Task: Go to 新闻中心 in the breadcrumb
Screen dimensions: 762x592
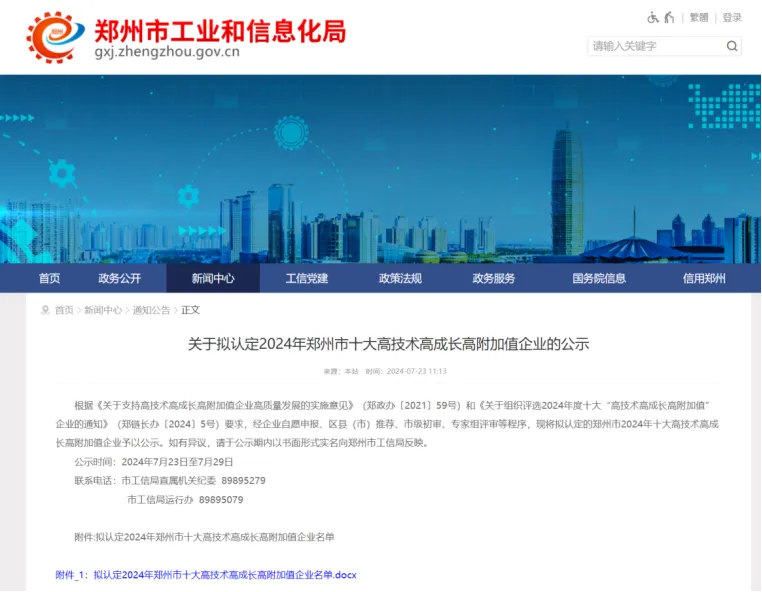Action: click(103, 310)
